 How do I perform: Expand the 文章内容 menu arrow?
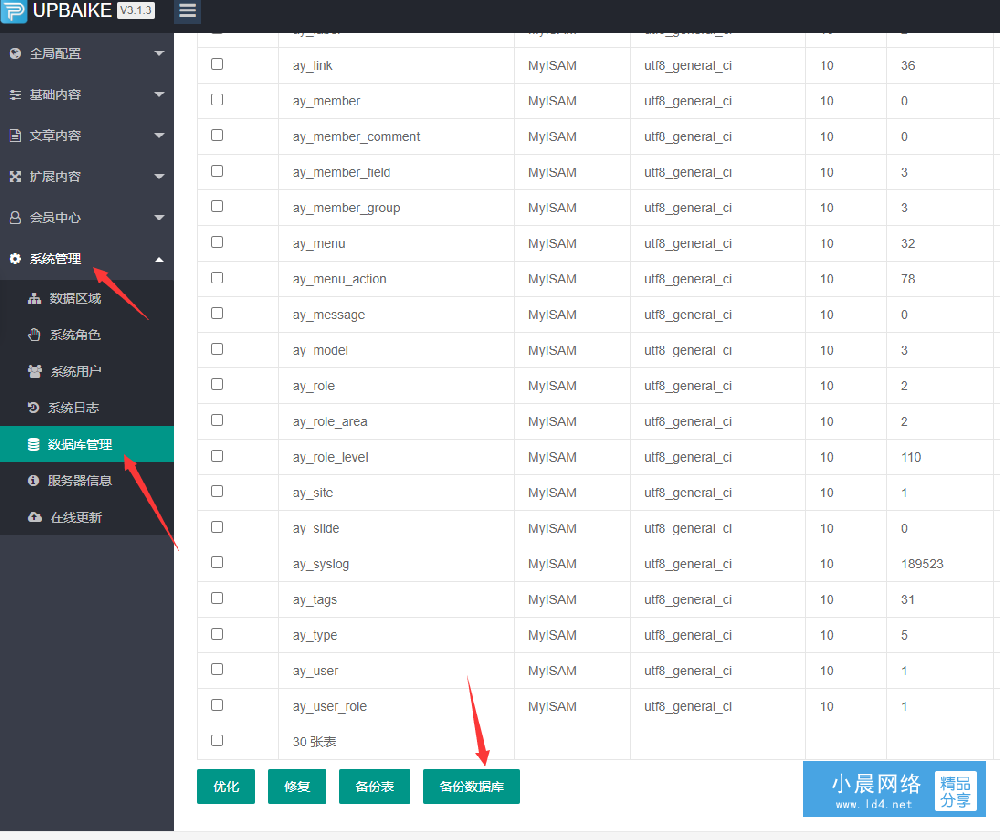tap(159, 135)
